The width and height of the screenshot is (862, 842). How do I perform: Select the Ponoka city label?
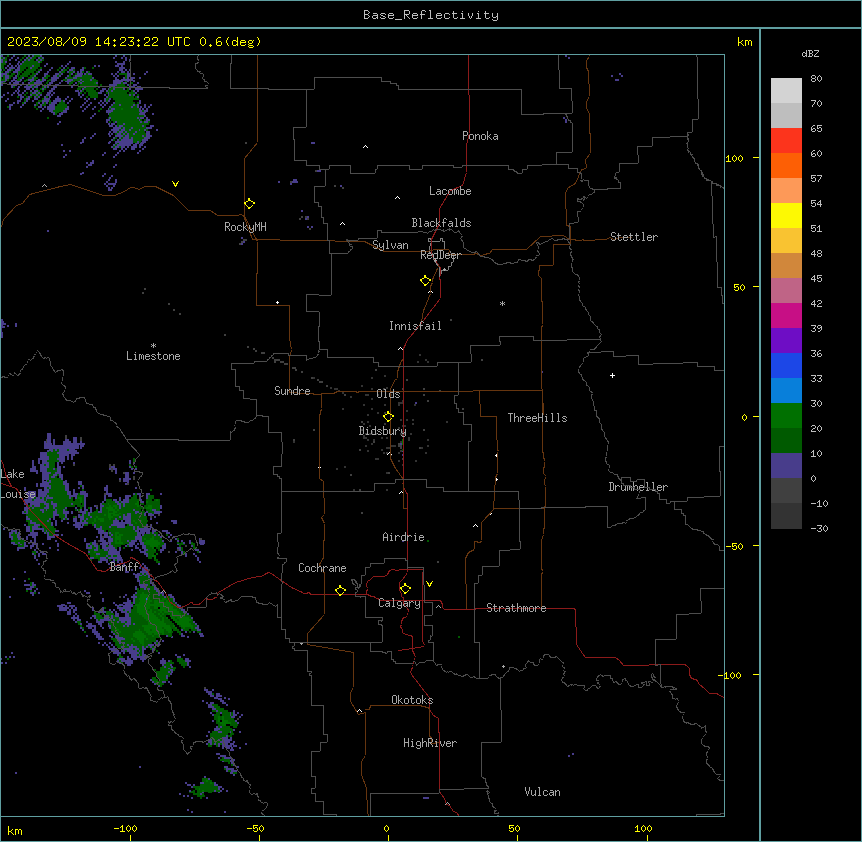coord(480,136)
